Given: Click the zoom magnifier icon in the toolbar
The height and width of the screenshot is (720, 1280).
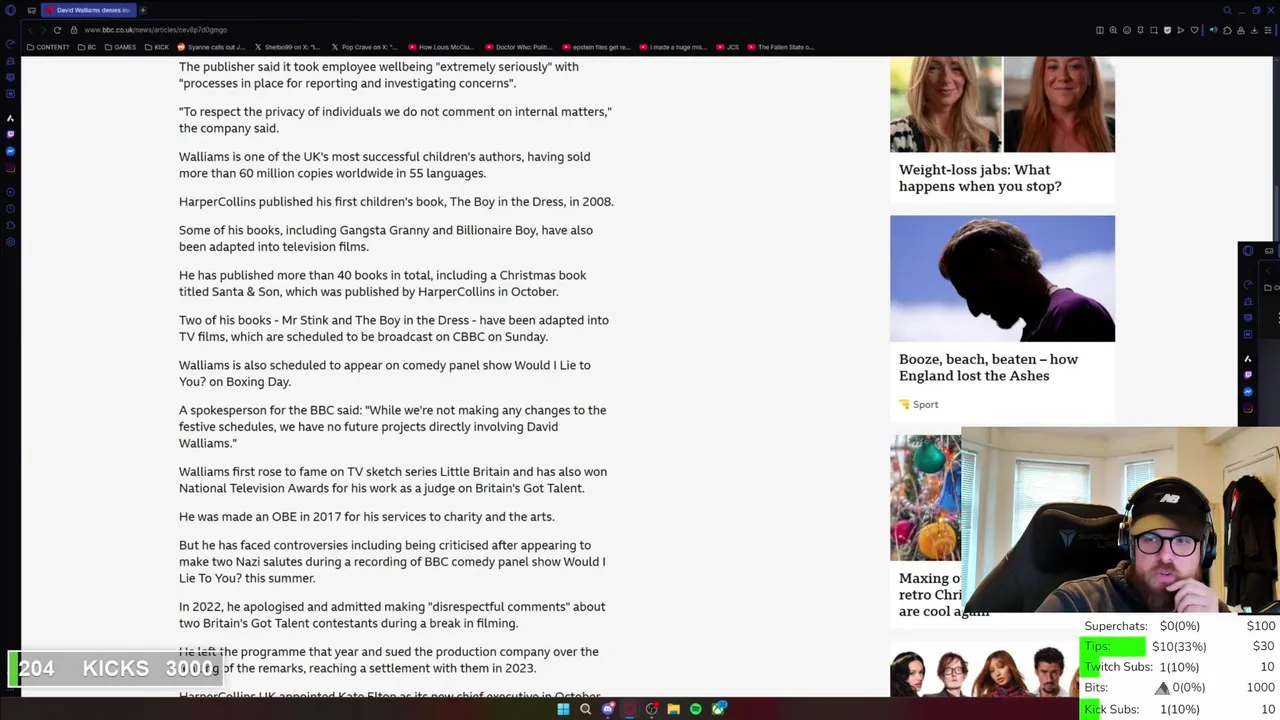Looking at the screenshot, I should point(1113,30).
